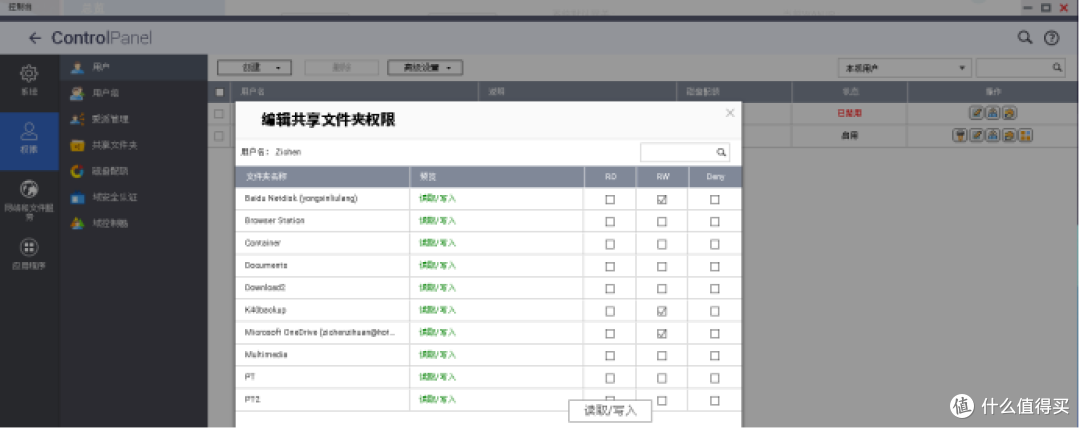Uncheck RW for Microsoft OneDrive

pyautogui.click(x=662, y=333)
